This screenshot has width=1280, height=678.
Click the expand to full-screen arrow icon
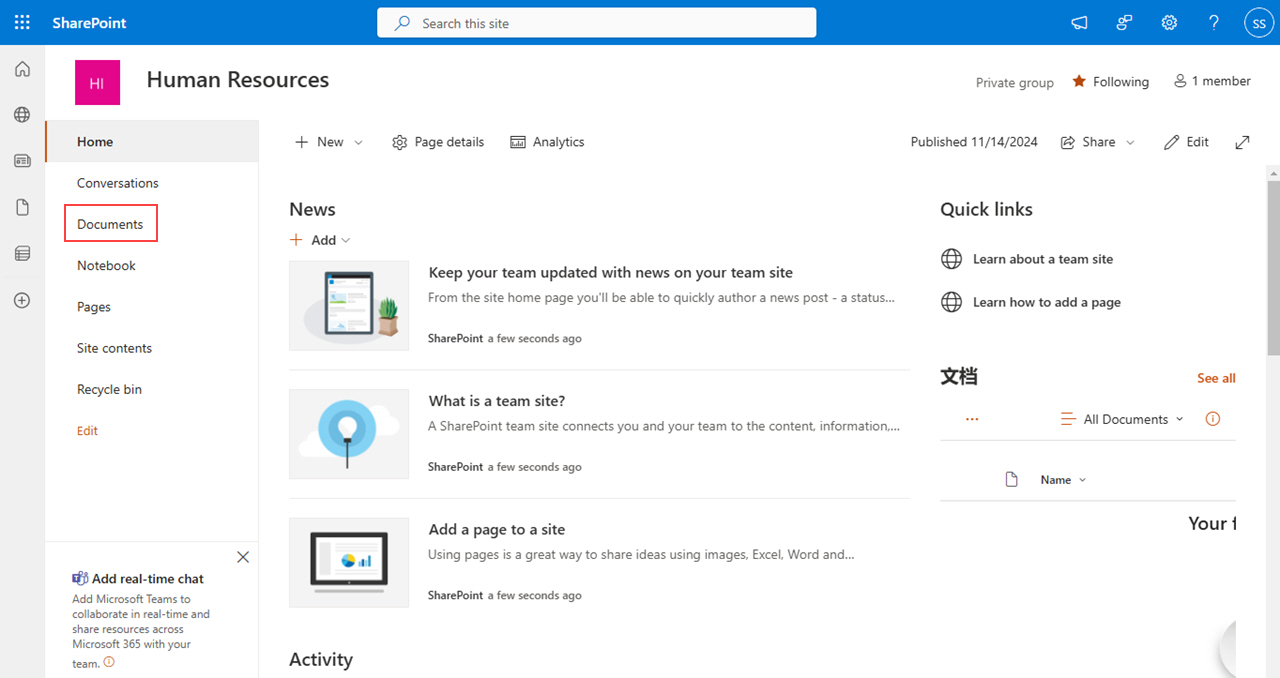[x=1242, y=142]
